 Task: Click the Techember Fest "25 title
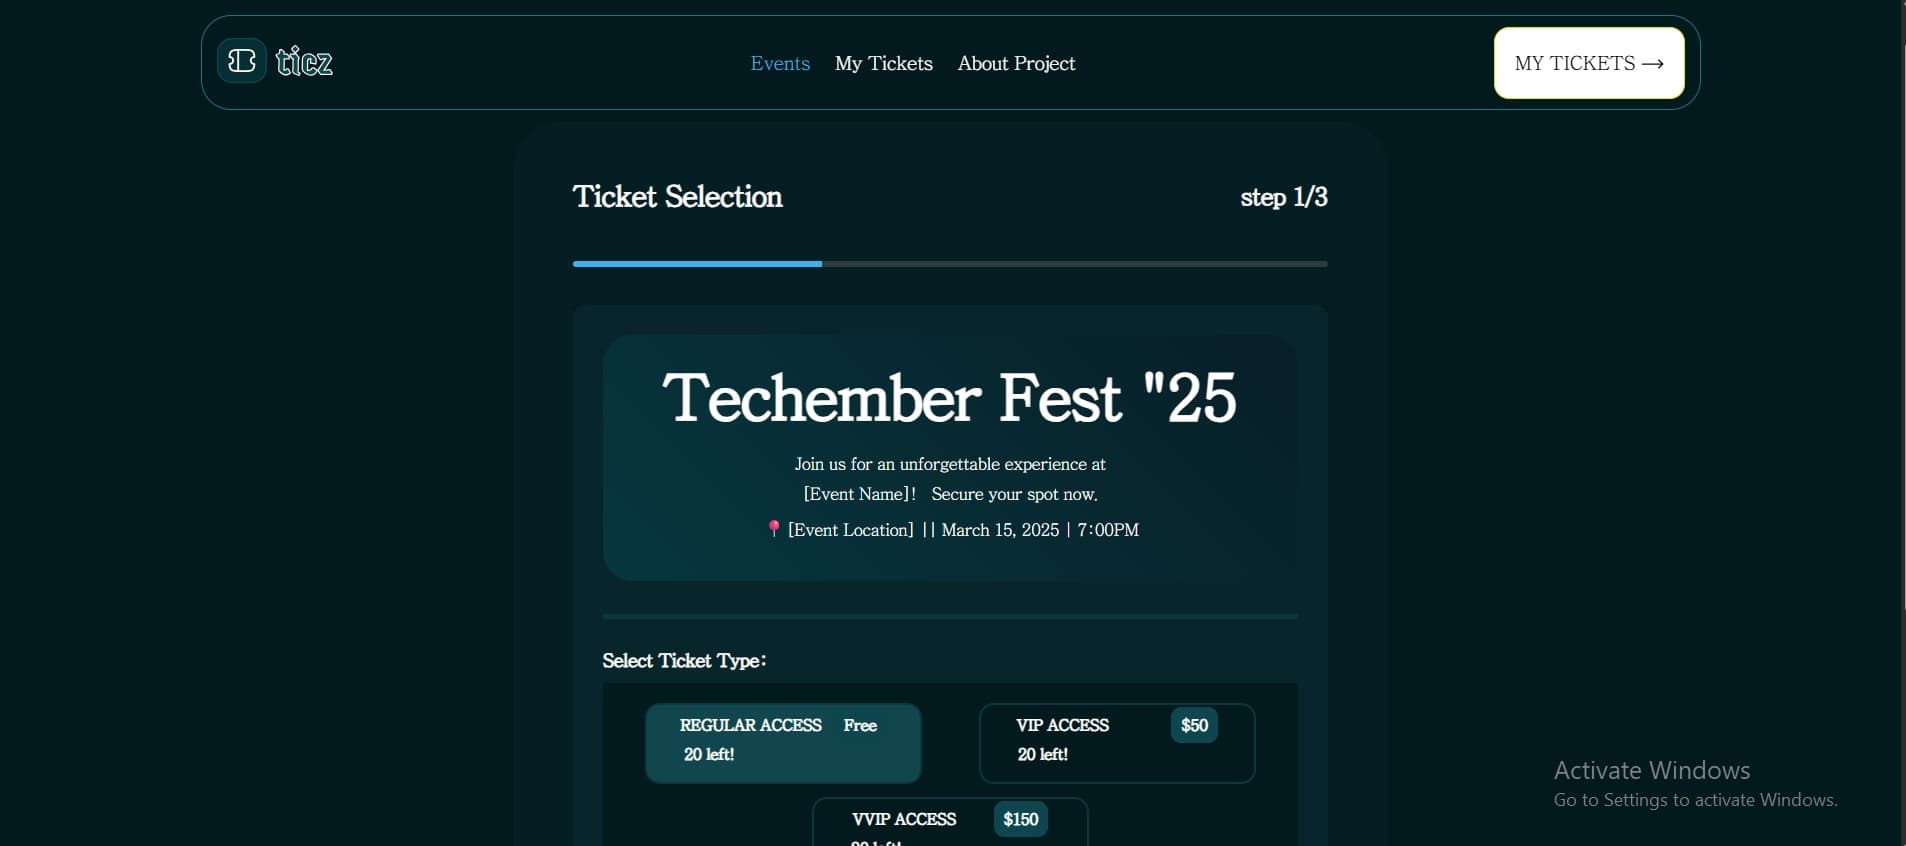(949, 398)
